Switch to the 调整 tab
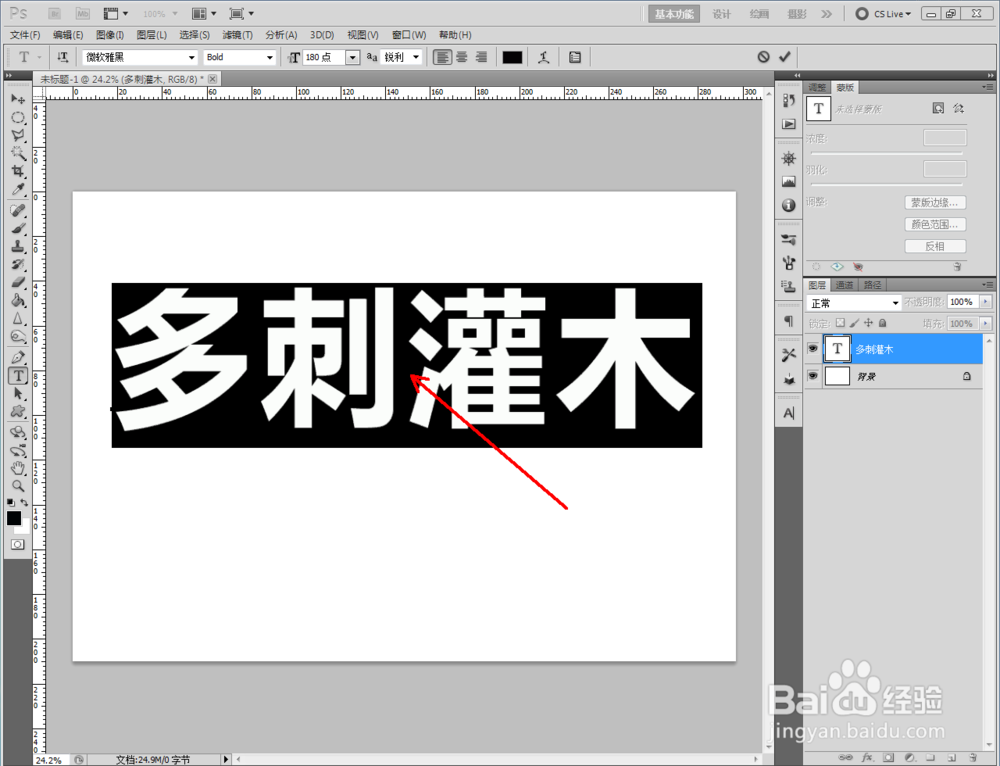This screenshot has width=1000, height=766. coord(817,87)
